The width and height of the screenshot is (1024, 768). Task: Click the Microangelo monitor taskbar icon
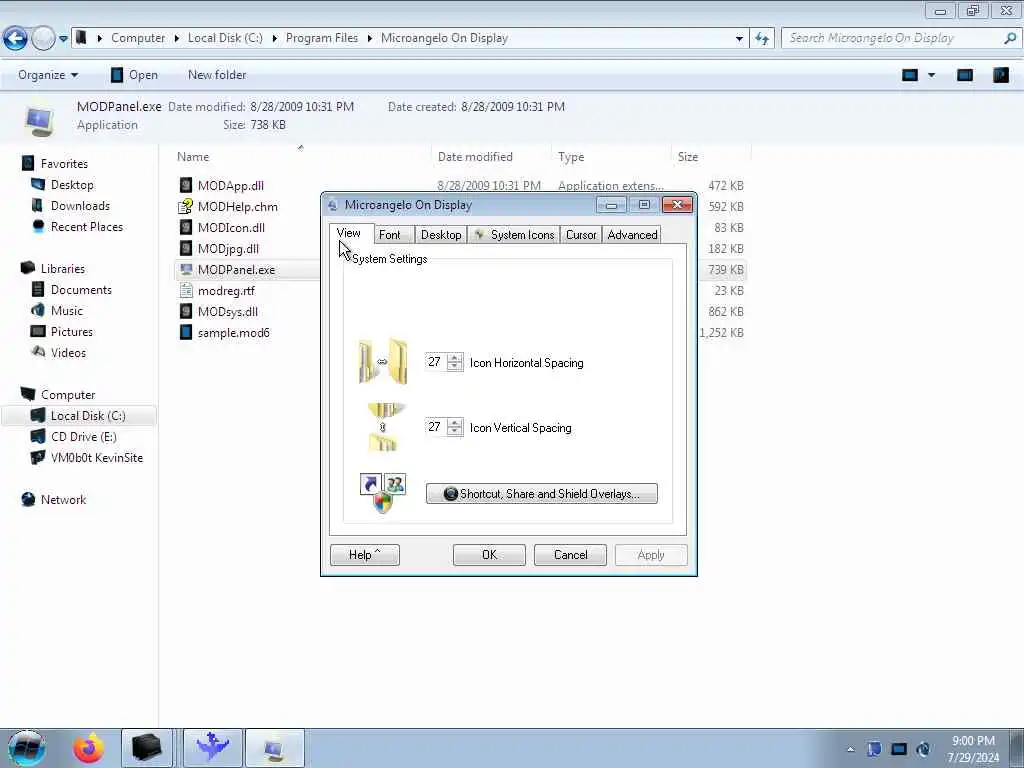pos(275,748)
